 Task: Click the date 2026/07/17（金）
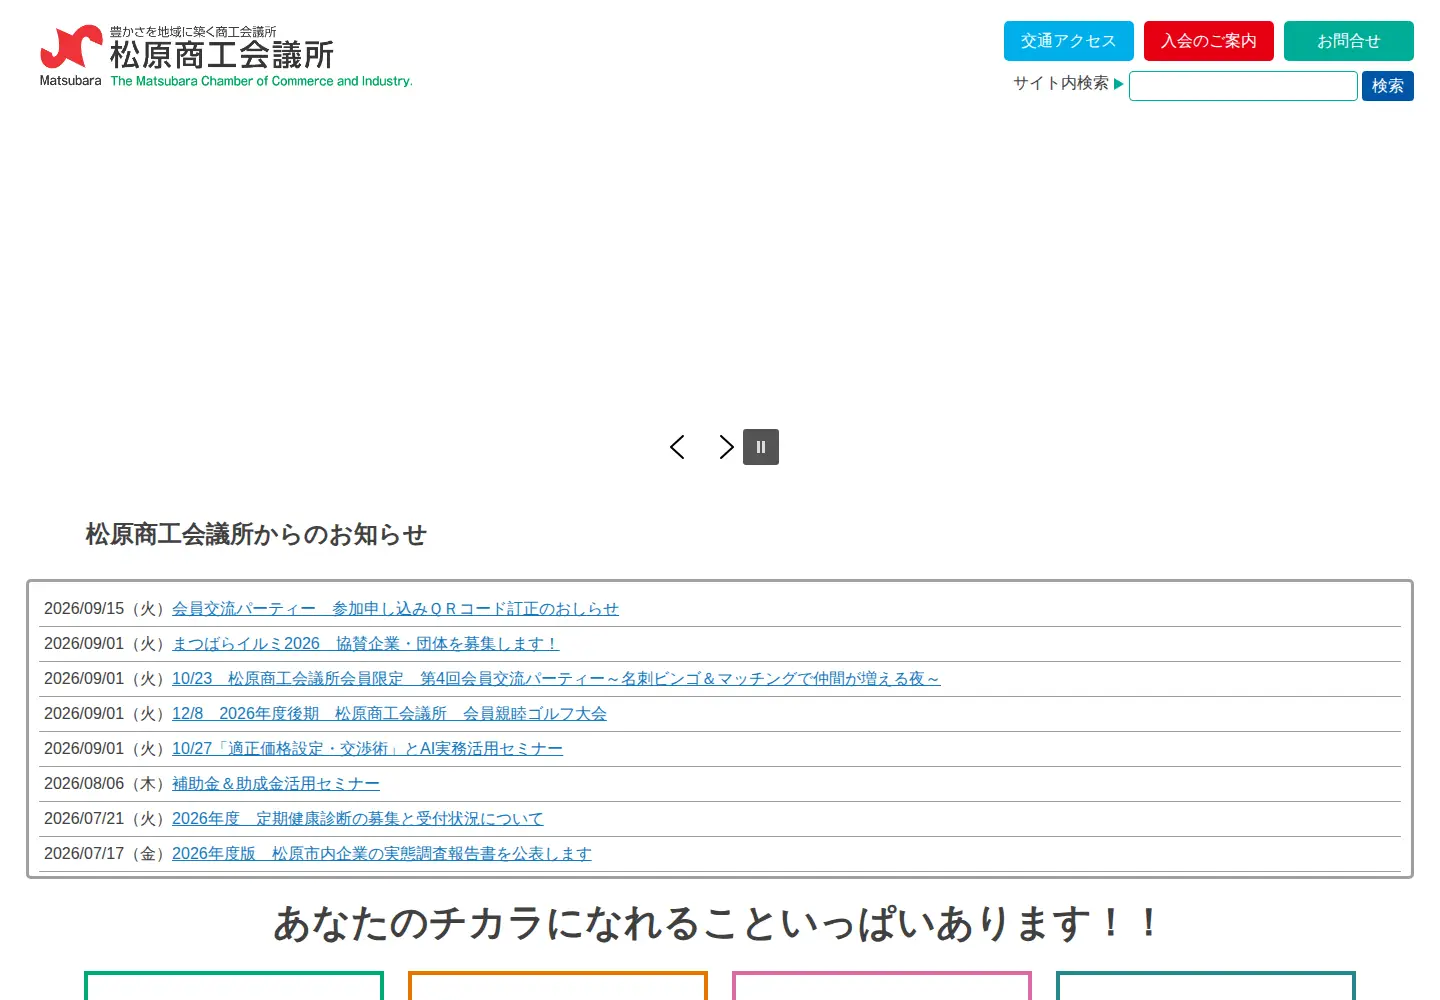click(x=106, y=854)
